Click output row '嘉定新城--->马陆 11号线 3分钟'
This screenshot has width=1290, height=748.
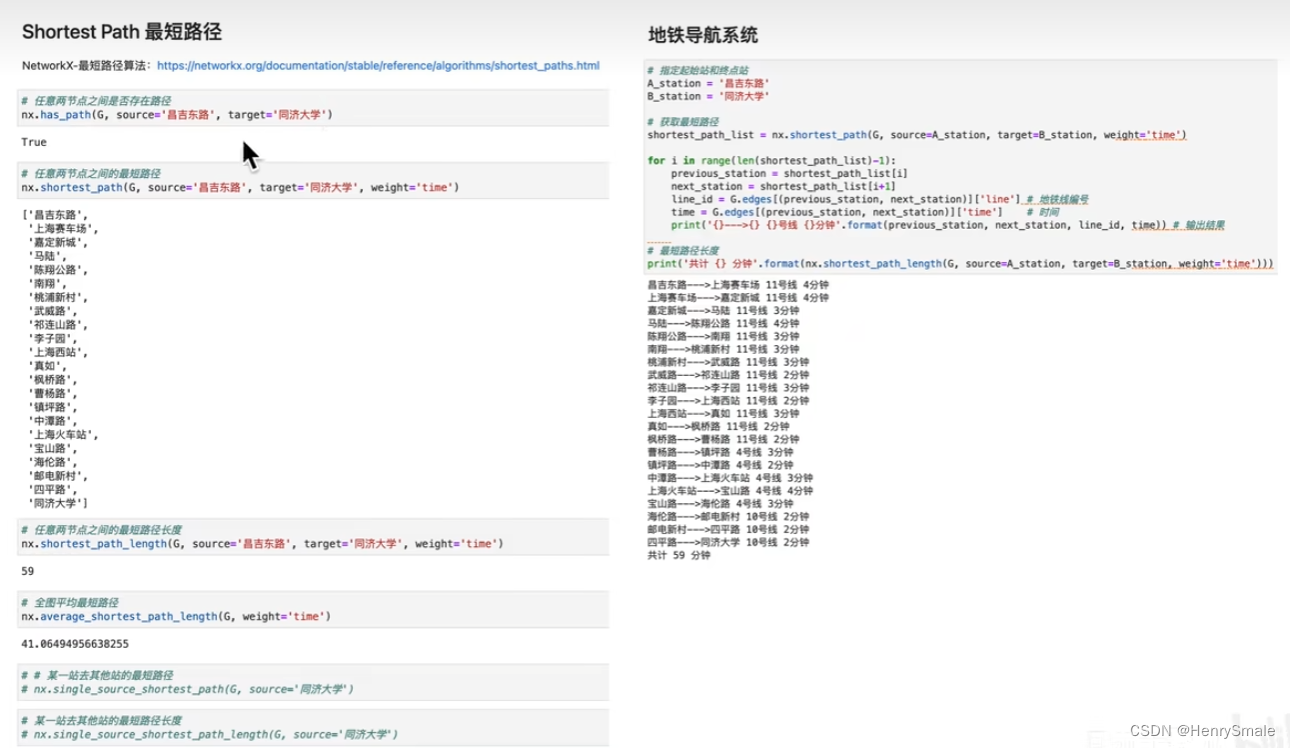tap(723, 311)
